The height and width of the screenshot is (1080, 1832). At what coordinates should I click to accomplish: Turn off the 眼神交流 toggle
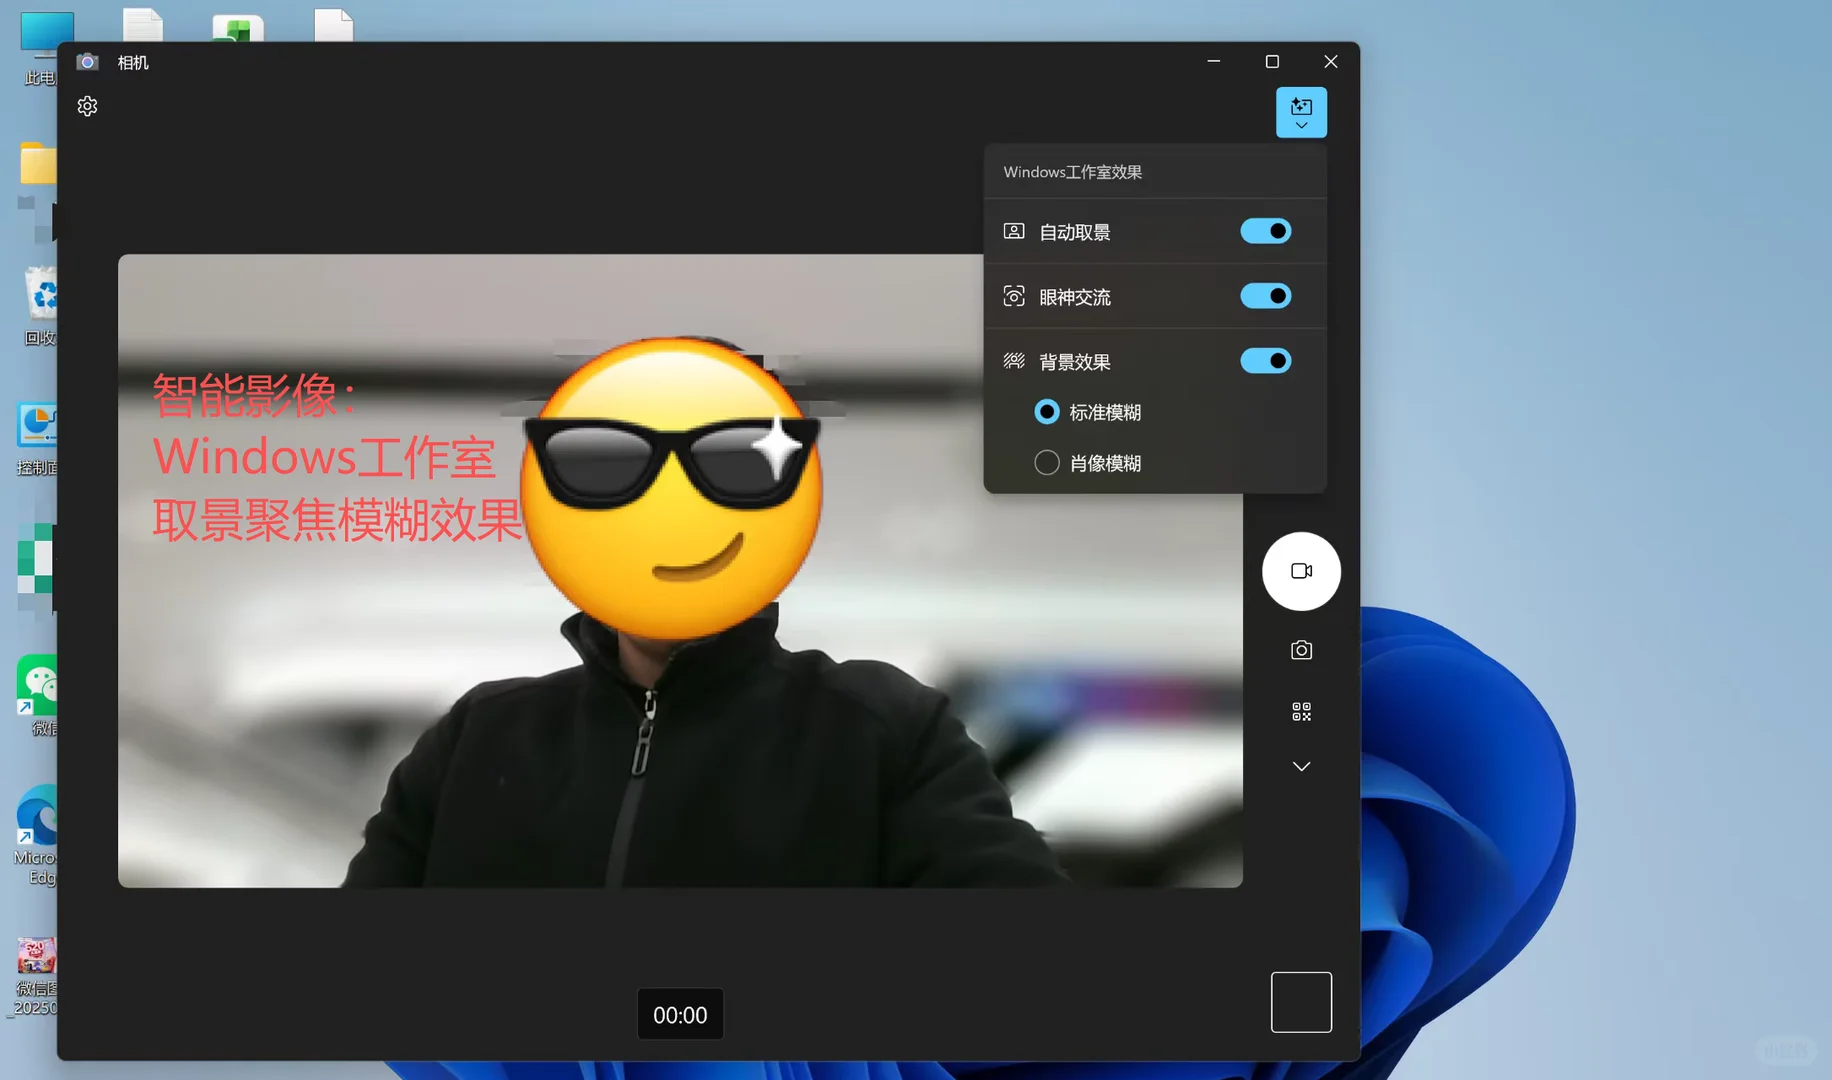click(1265, 296)
